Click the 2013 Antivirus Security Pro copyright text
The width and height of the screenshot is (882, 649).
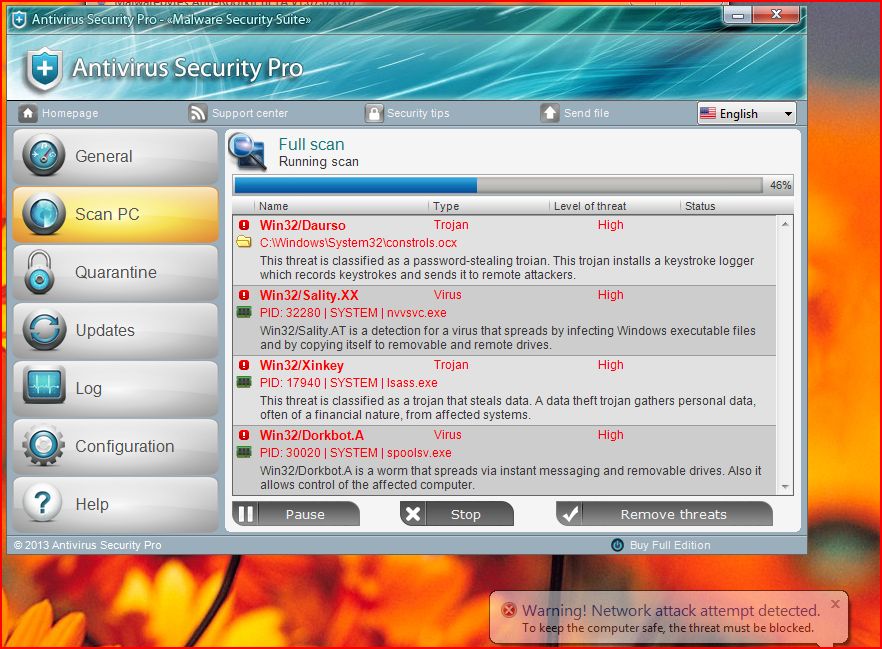pos(87,545)
